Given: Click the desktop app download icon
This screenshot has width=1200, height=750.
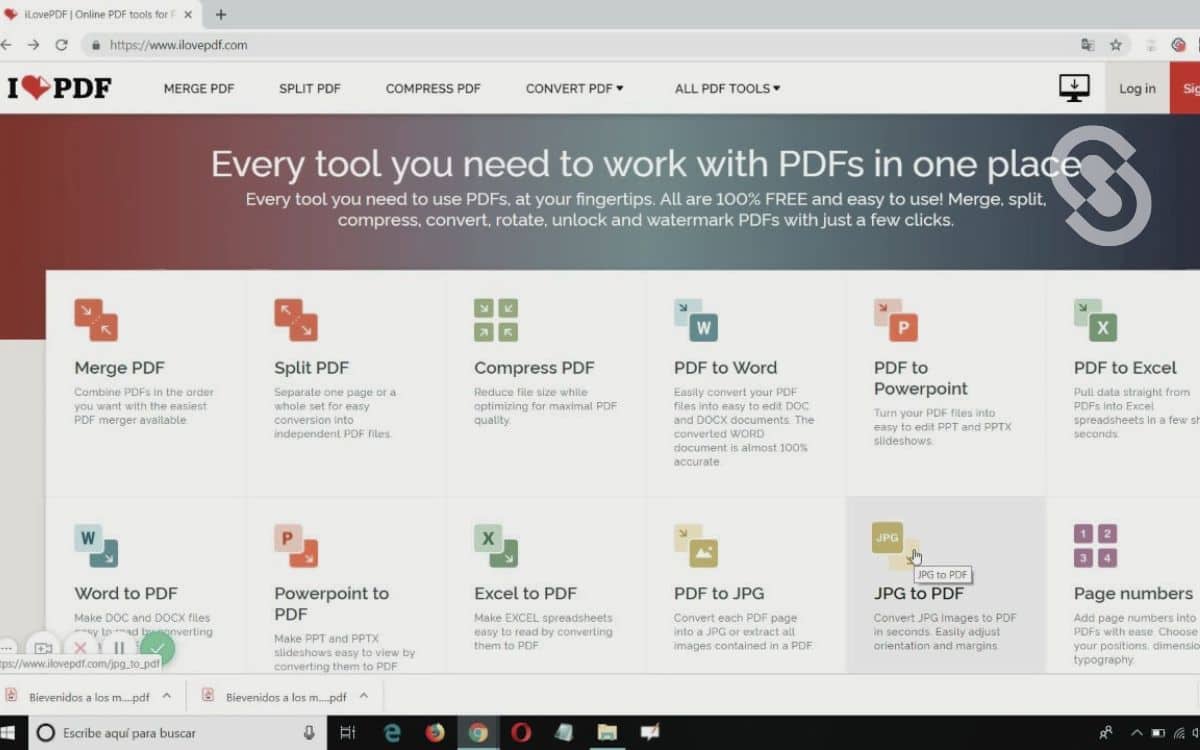Looking at the screenshot, I should (1074, 88).
